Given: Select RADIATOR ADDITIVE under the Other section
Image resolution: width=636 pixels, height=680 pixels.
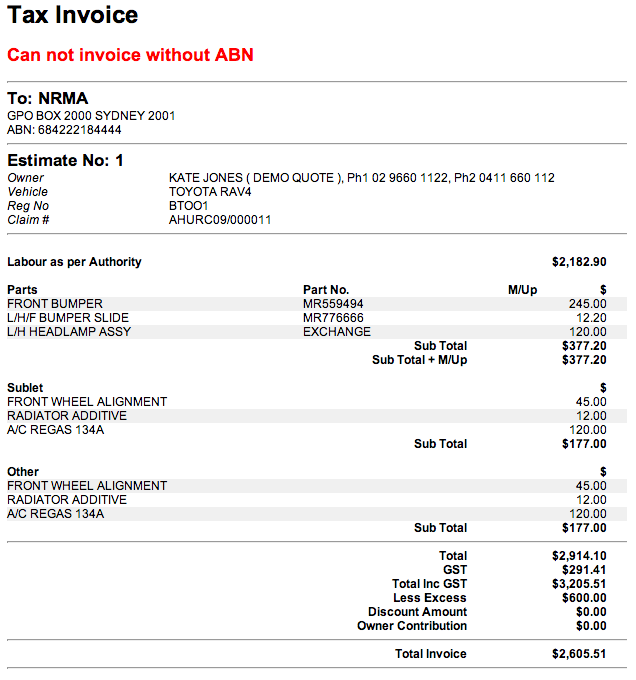Looking at the screenshot, I should click(67, 500).
